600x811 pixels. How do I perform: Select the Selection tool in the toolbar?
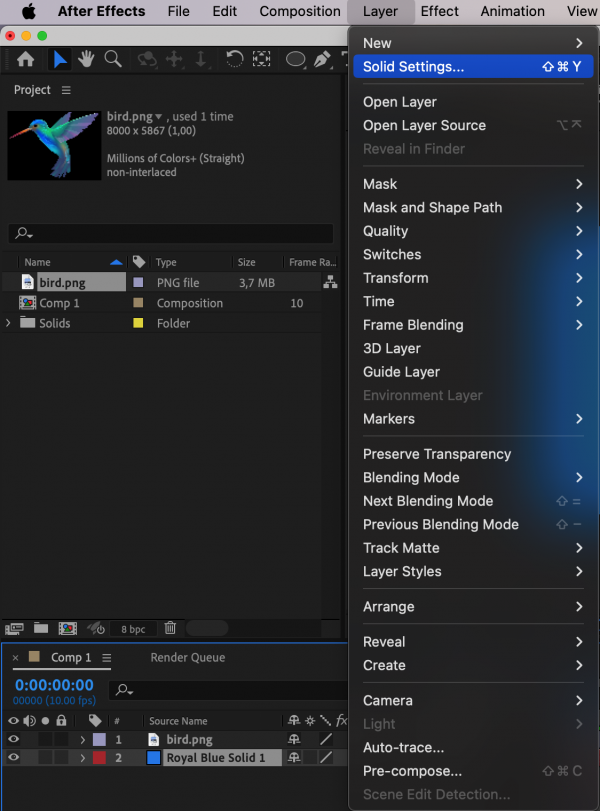pyautogui.click(x=58, y=60)
